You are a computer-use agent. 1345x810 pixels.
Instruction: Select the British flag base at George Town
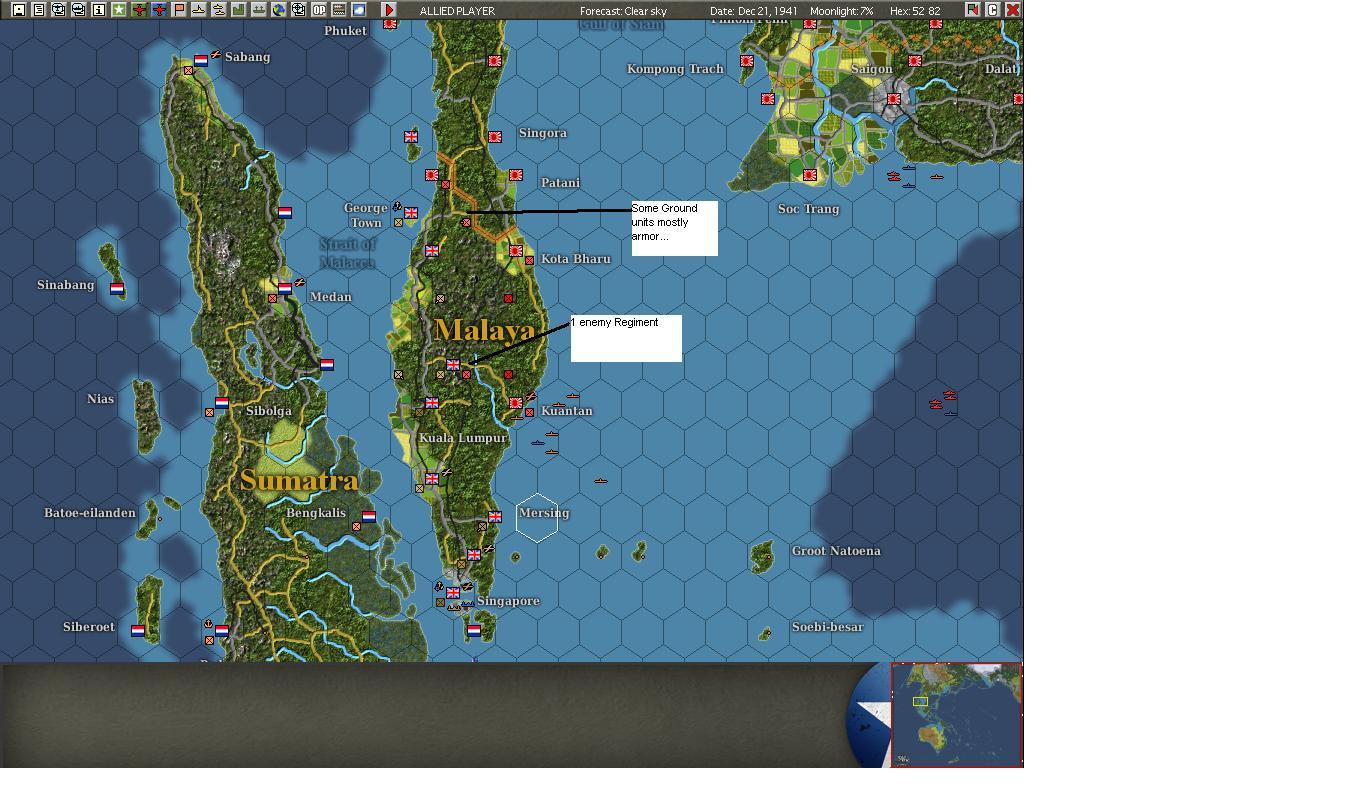click(411, 213)
